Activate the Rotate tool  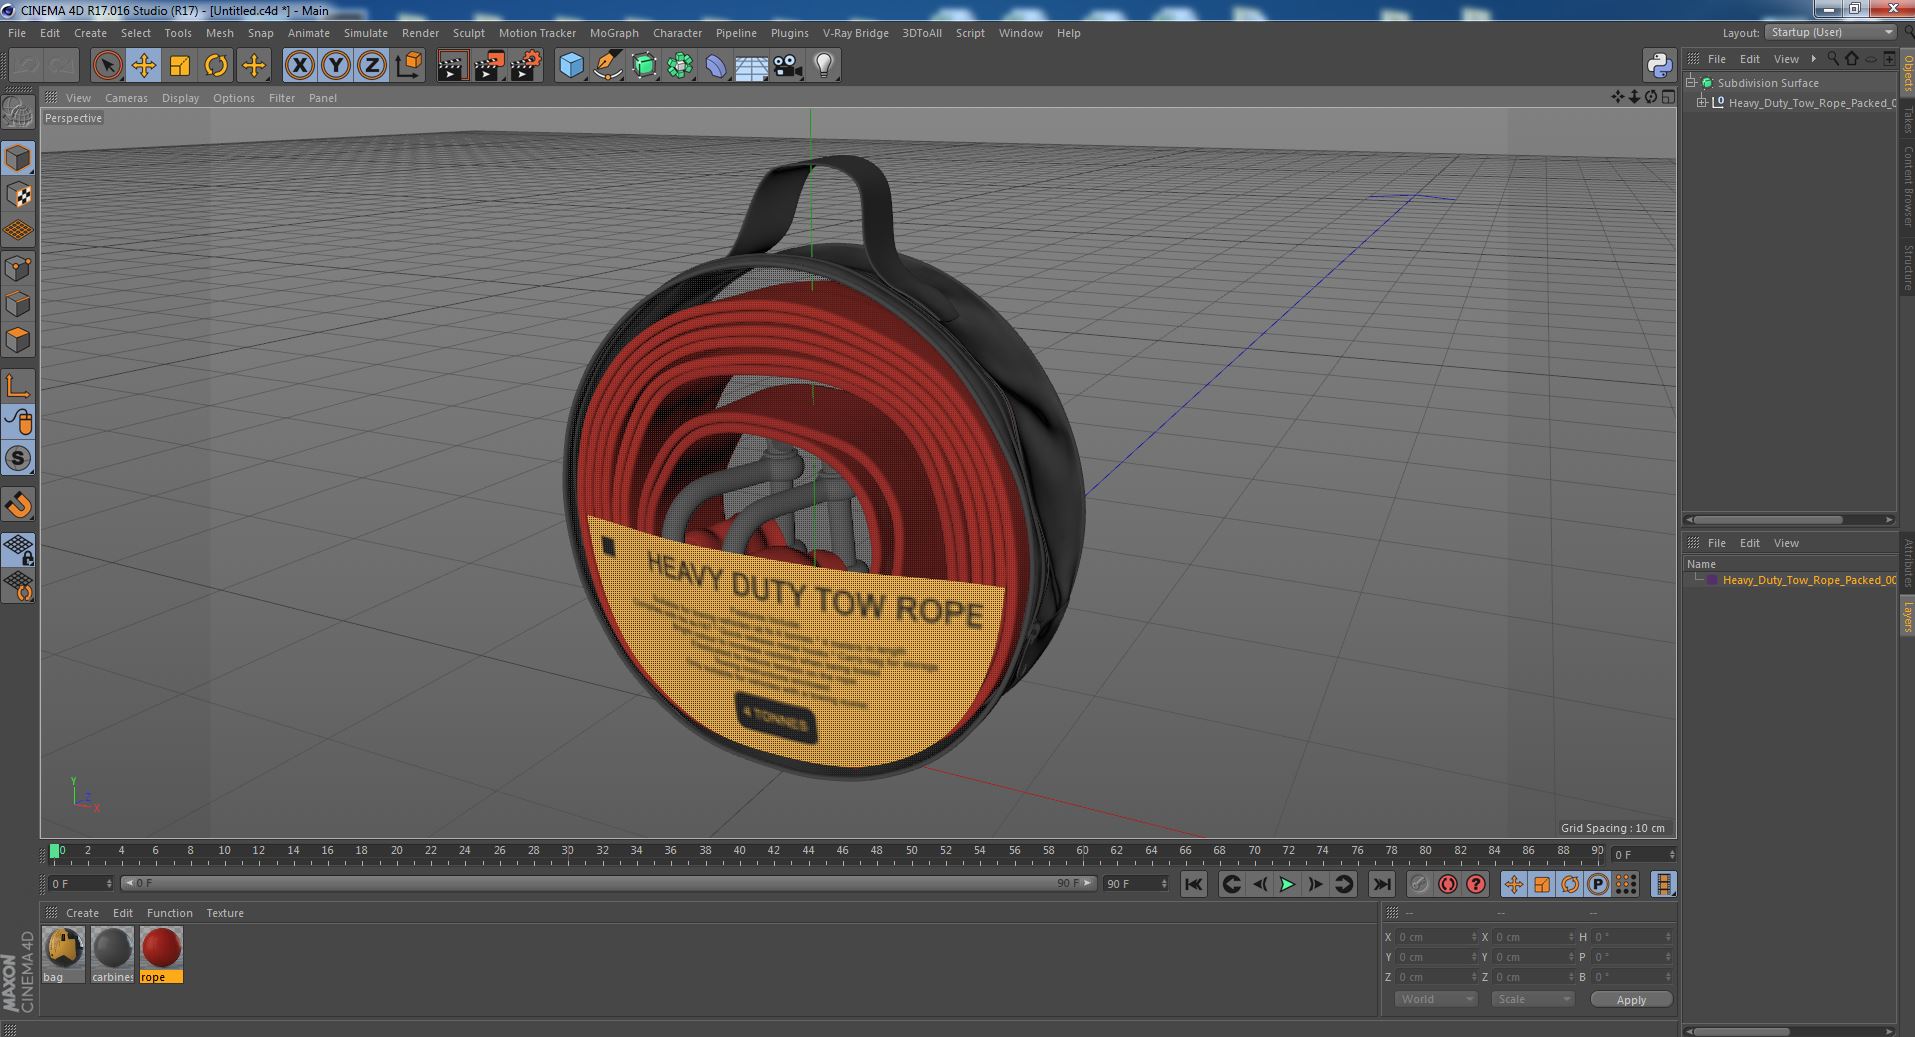pyautogui.click(x=216, y=66)
